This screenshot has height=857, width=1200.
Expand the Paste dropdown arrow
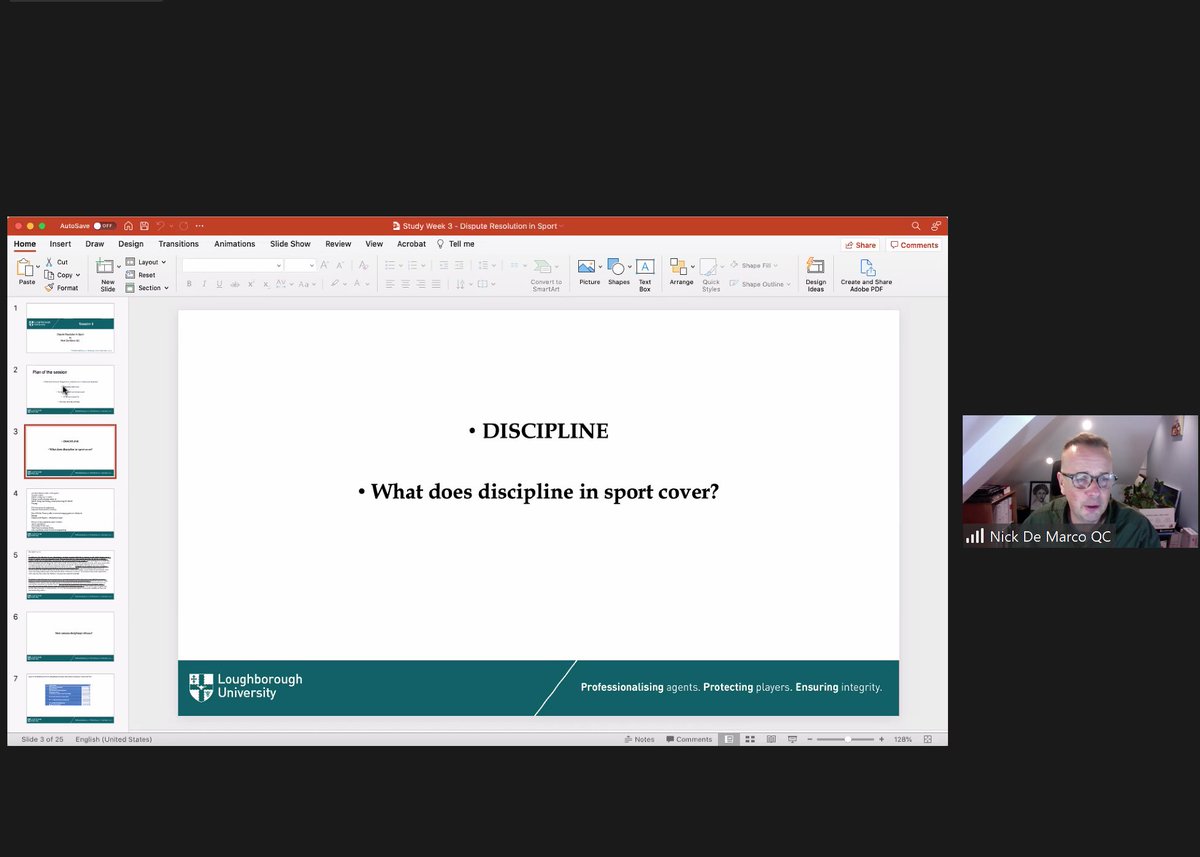pyautogui.click(x=38, y=267)
